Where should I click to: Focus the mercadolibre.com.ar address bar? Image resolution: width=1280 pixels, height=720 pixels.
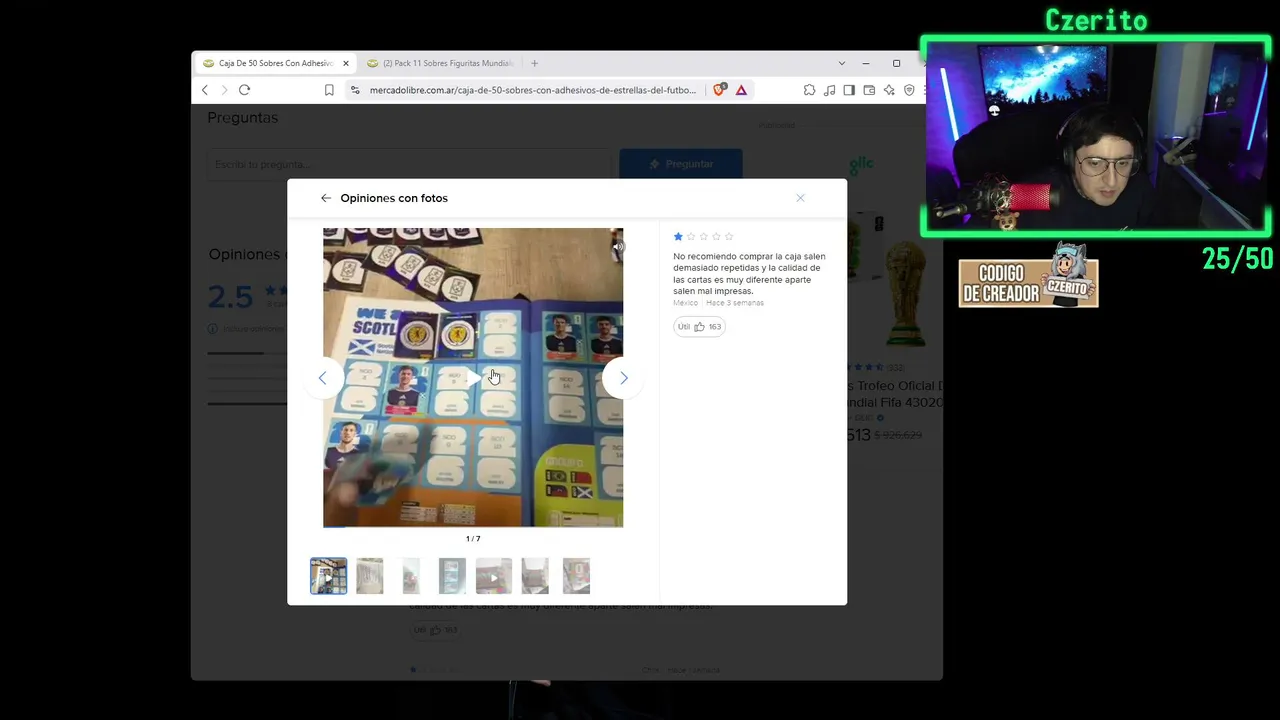(x=532, y=90)
